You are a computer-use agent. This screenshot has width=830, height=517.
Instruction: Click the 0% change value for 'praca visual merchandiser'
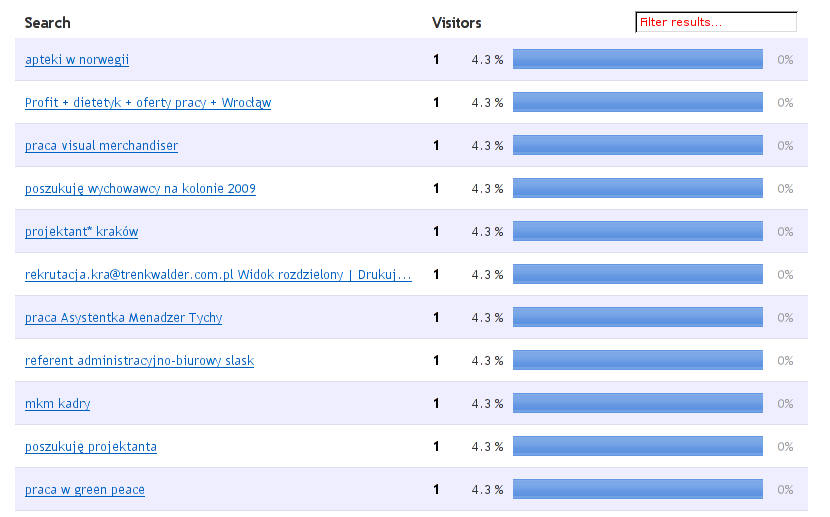point(785,146)
